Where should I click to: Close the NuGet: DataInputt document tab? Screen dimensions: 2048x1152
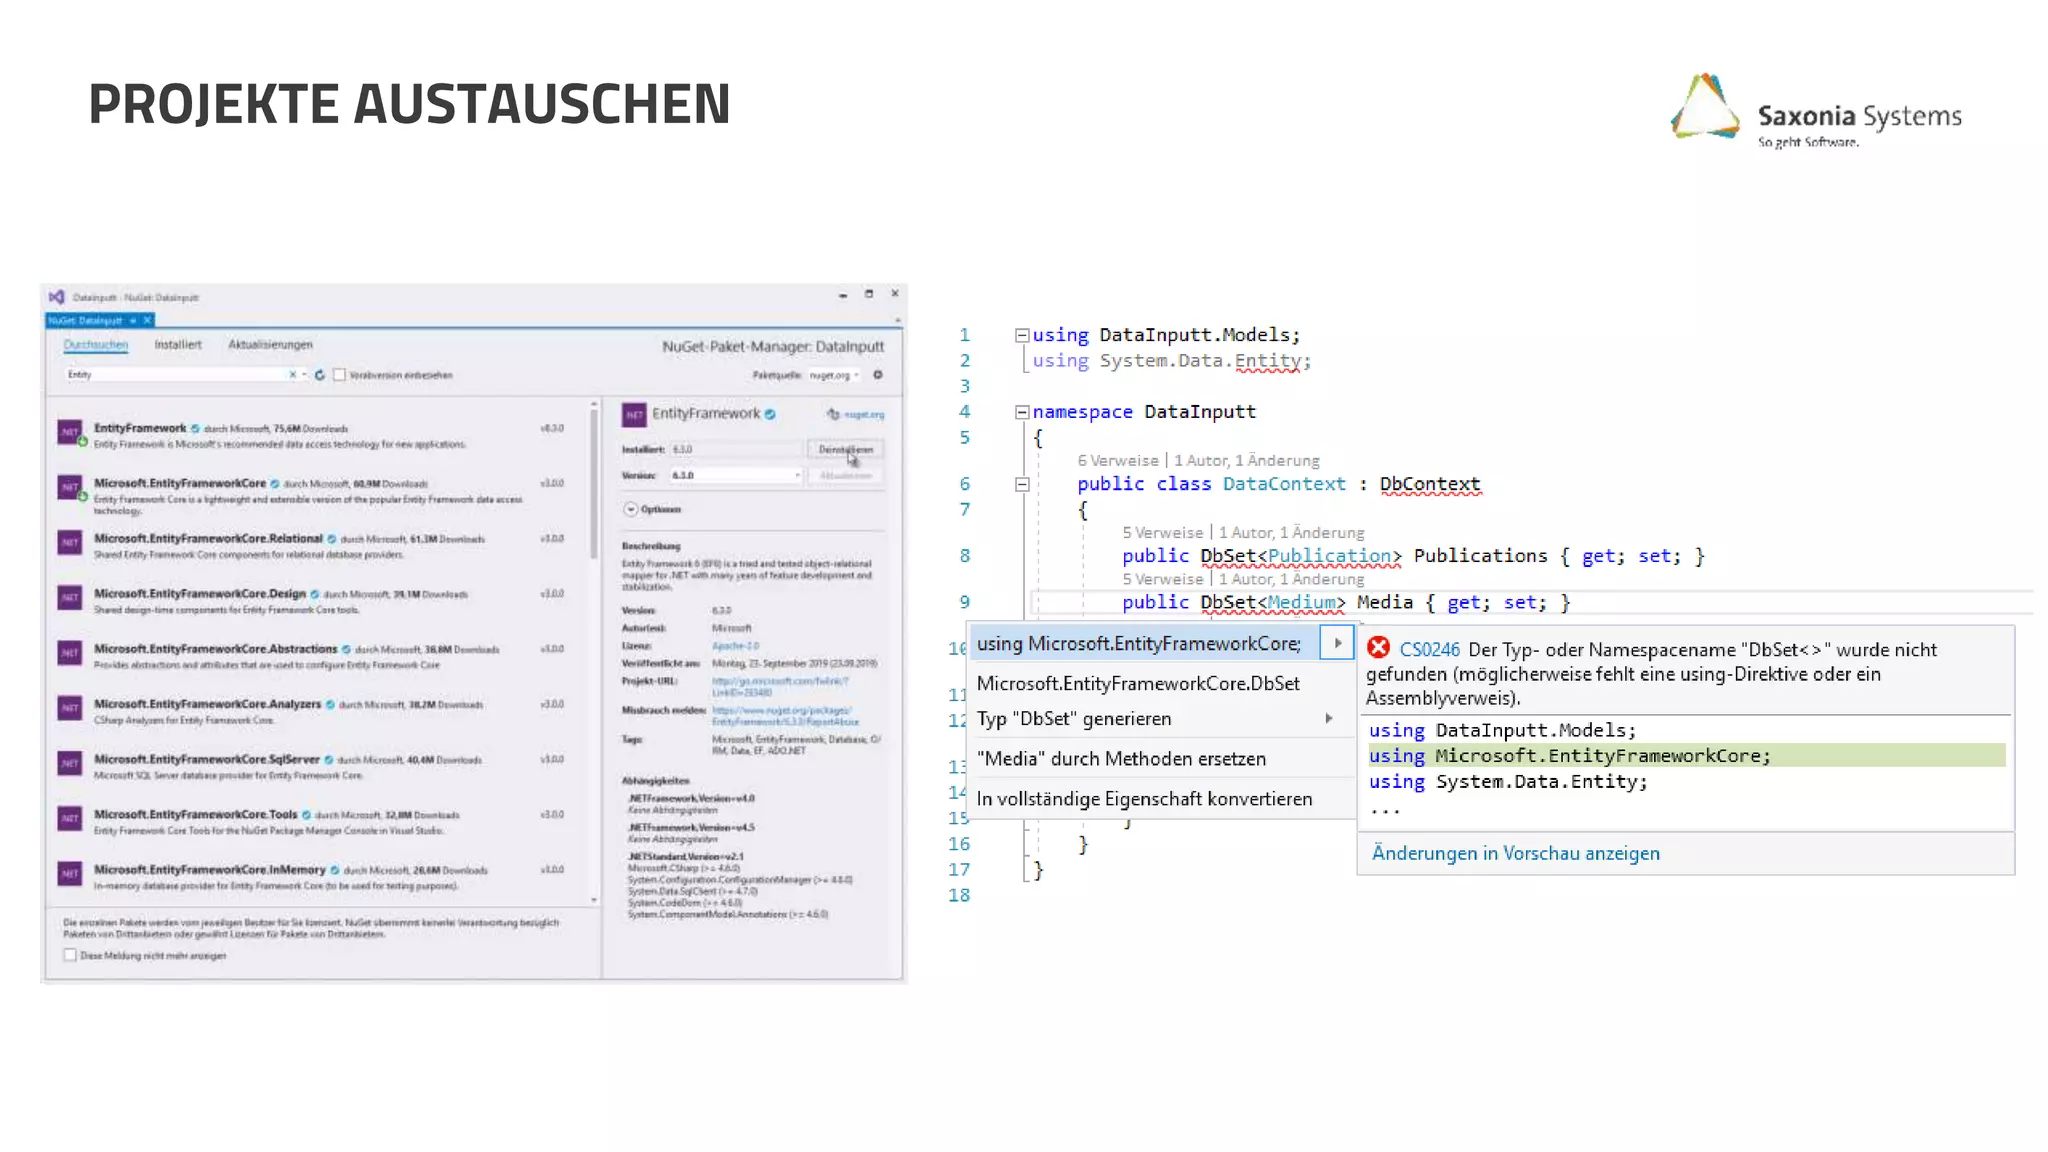coord(147,320)
